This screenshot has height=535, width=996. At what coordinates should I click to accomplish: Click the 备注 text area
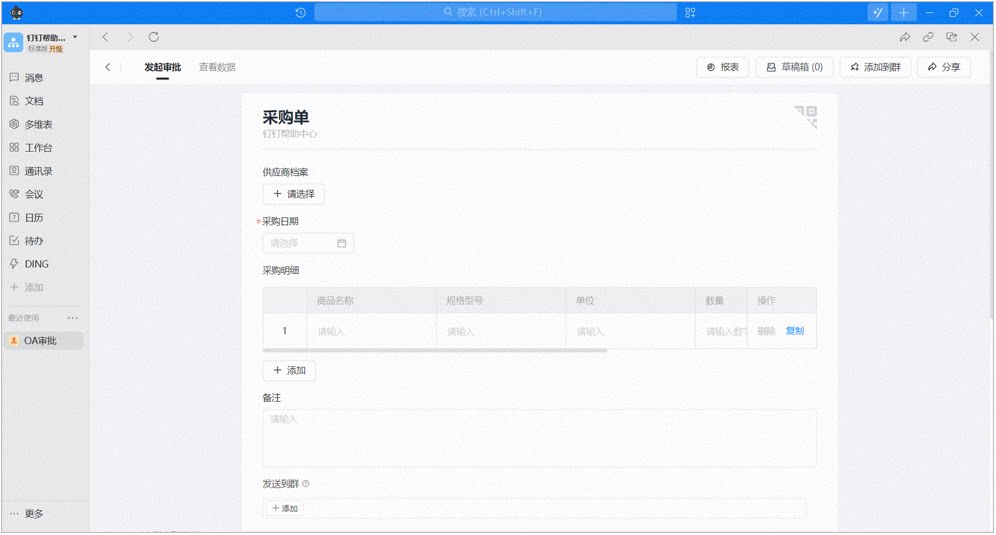[539, 438]
